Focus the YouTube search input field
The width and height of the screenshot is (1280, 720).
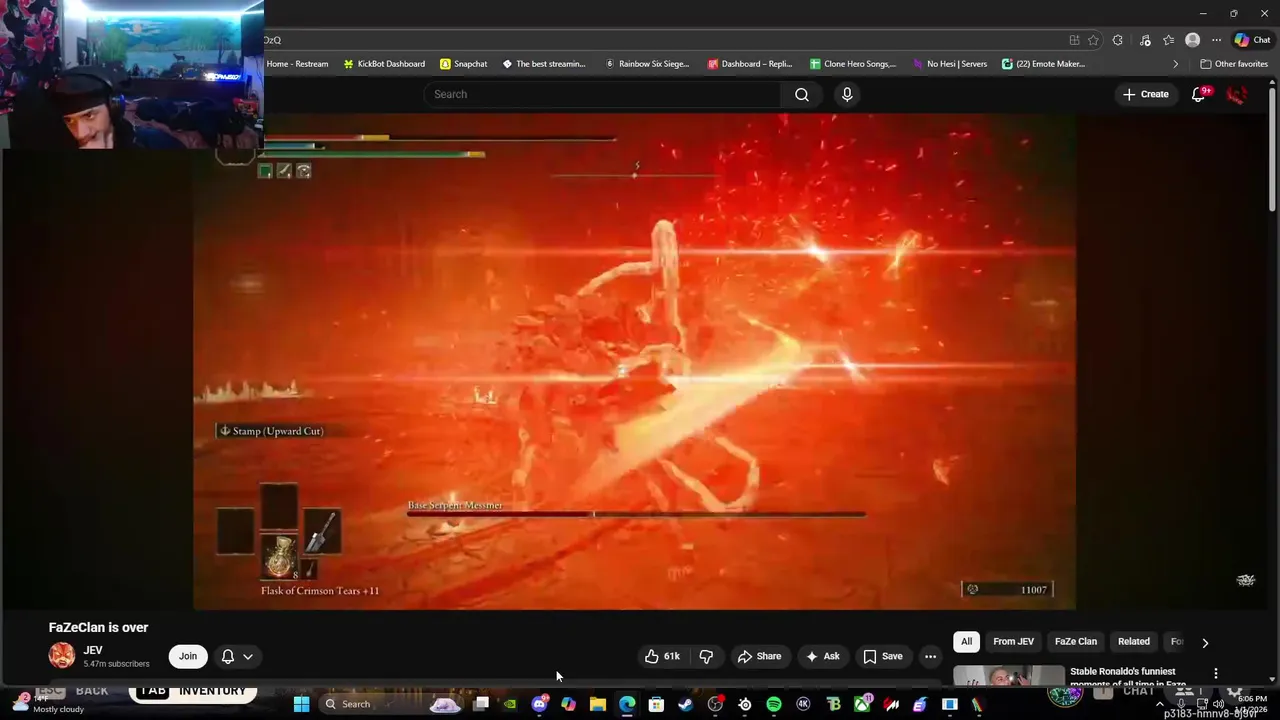tap(603, 94)
